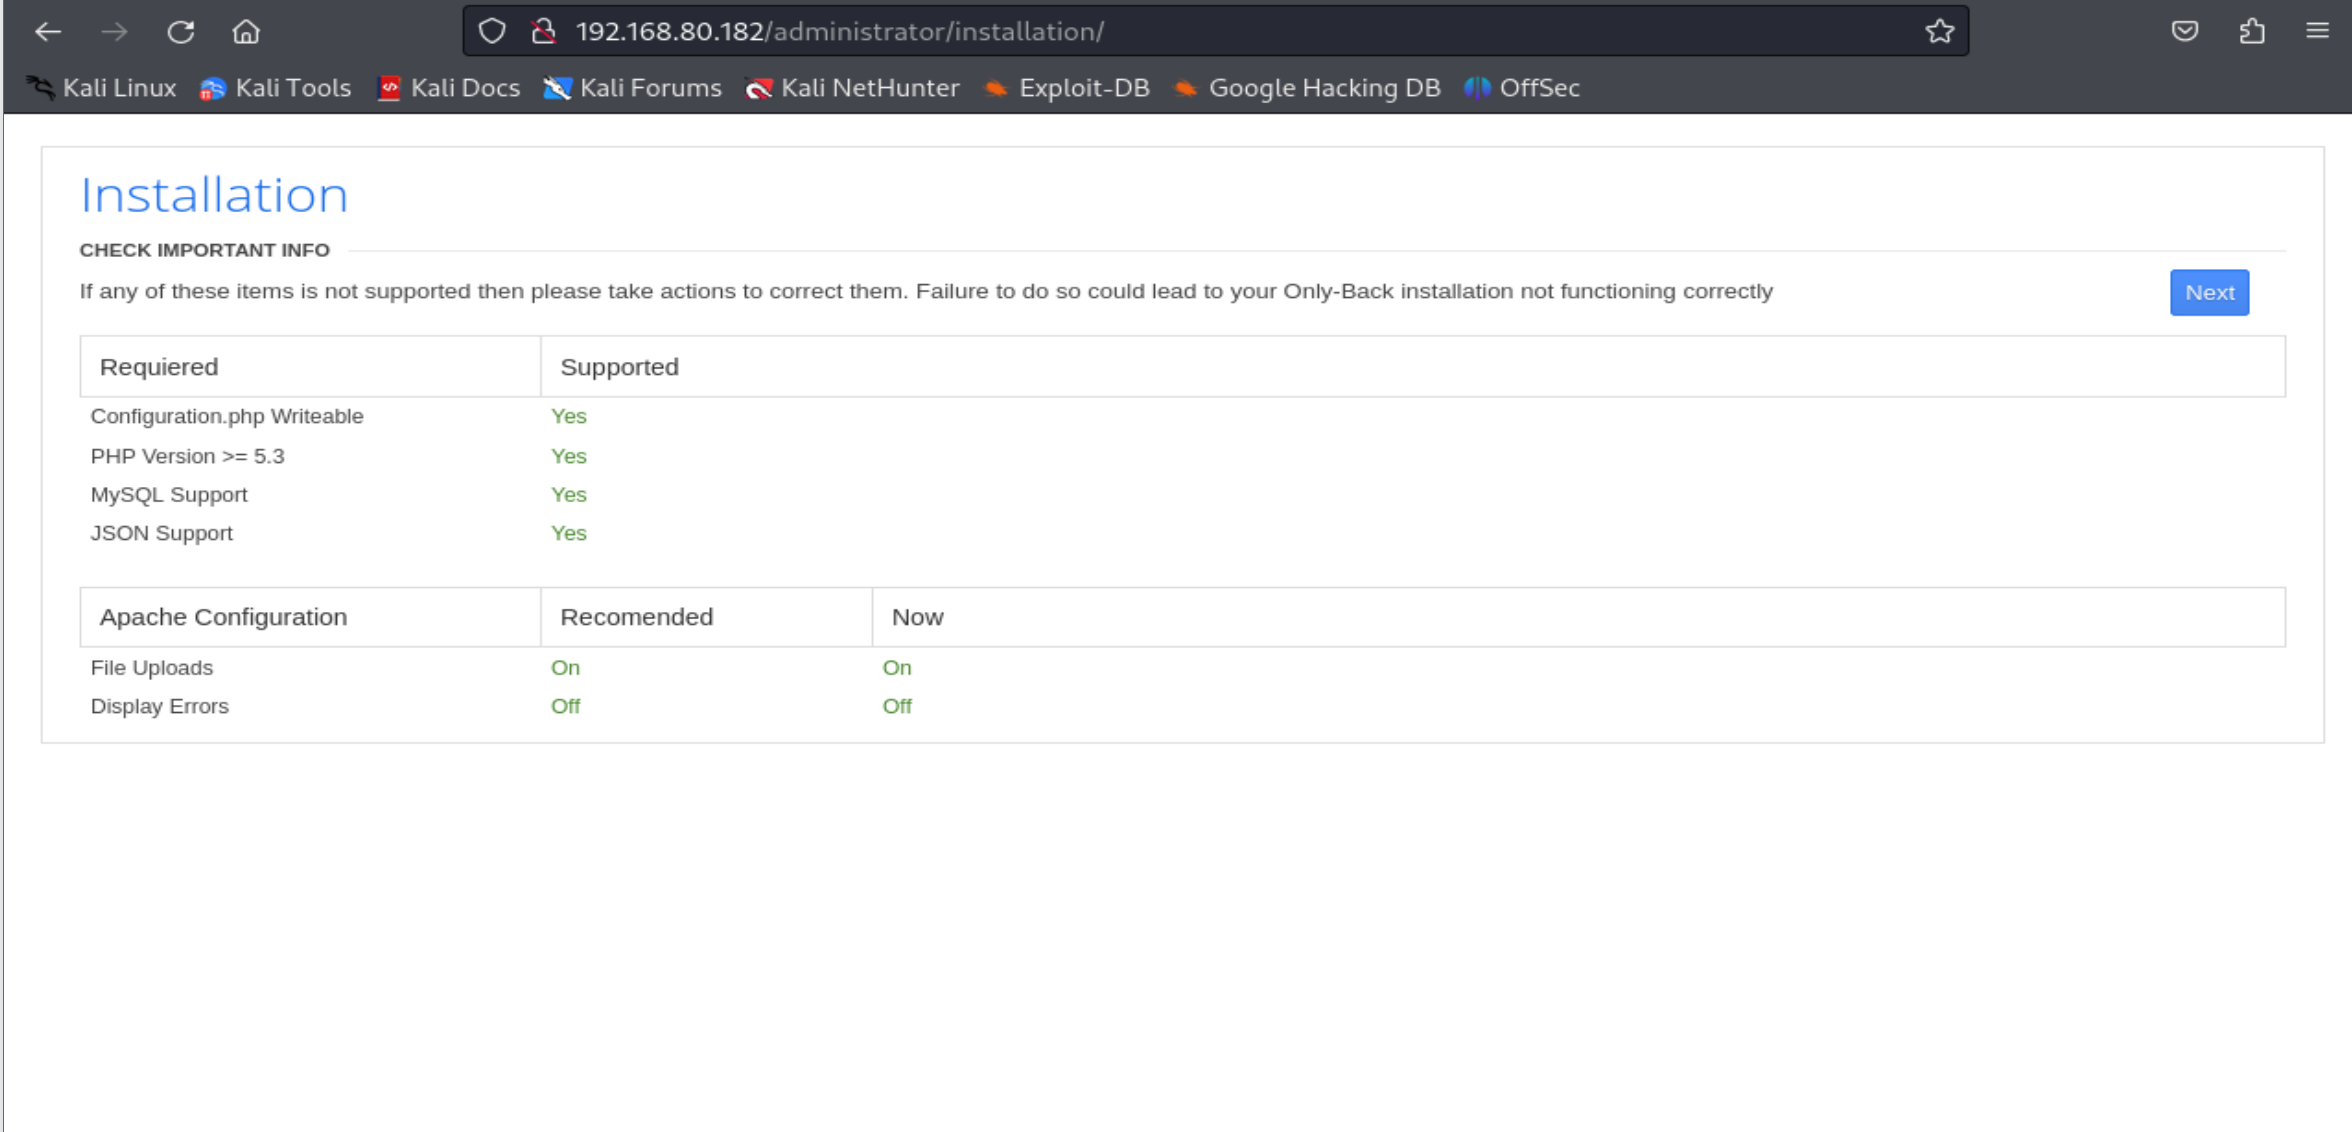
Task: Open the Kali Forums bookmark
Action: click(633, 88)
